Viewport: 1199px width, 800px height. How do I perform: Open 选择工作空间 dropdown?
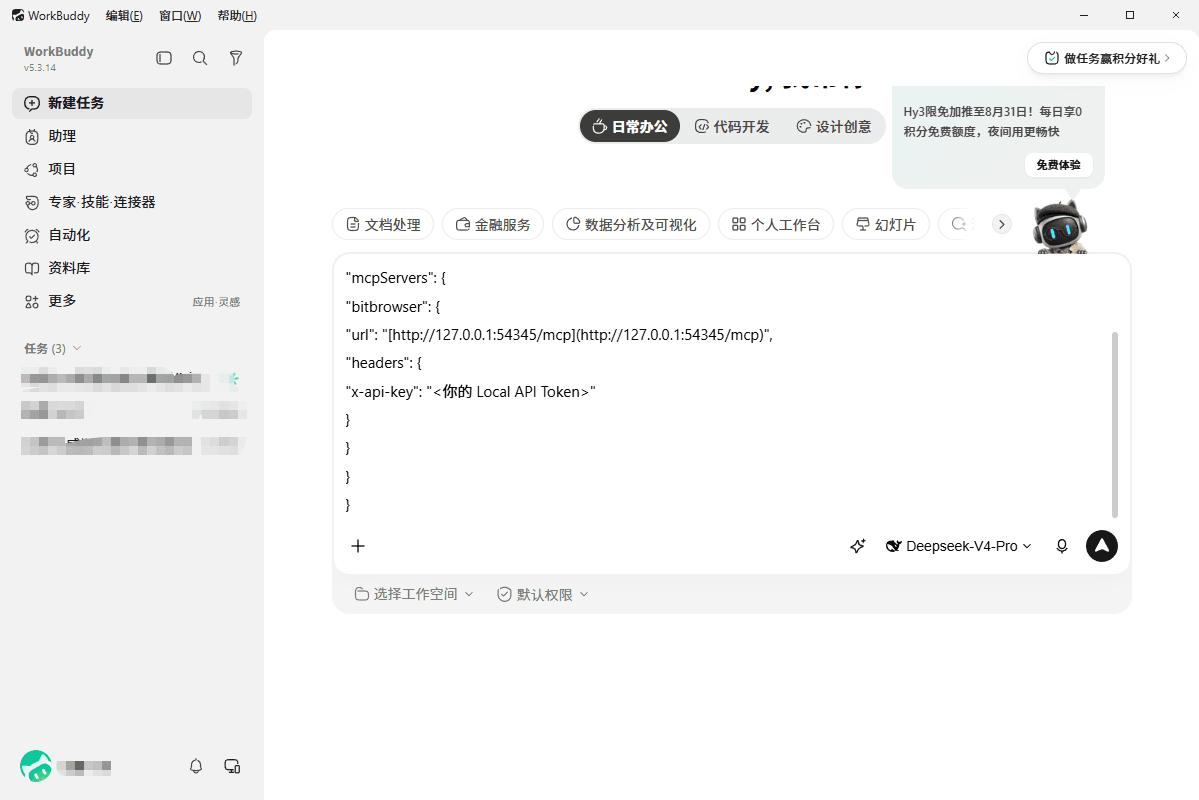[x=414, y=594]
